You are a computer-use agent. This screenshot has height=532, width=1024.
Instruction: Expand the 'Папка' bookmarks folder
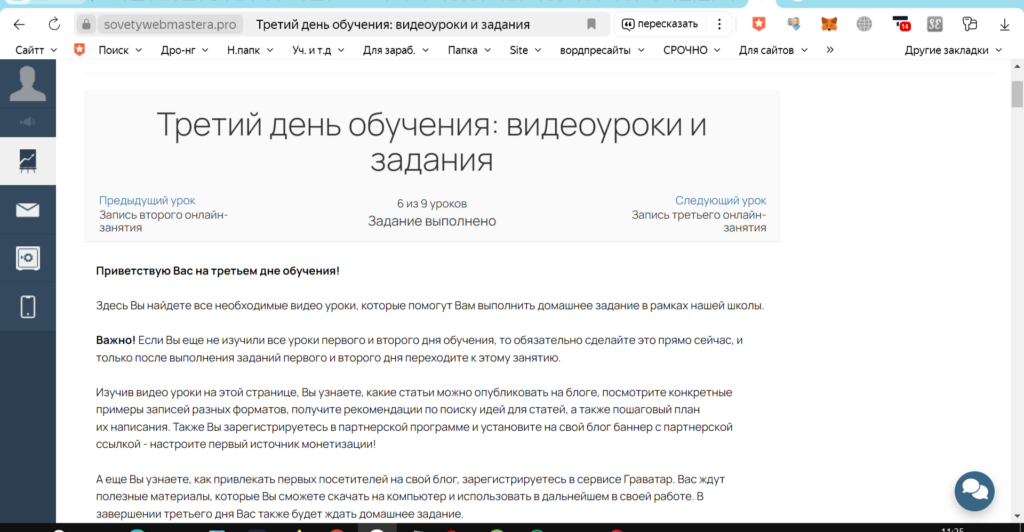469,50
